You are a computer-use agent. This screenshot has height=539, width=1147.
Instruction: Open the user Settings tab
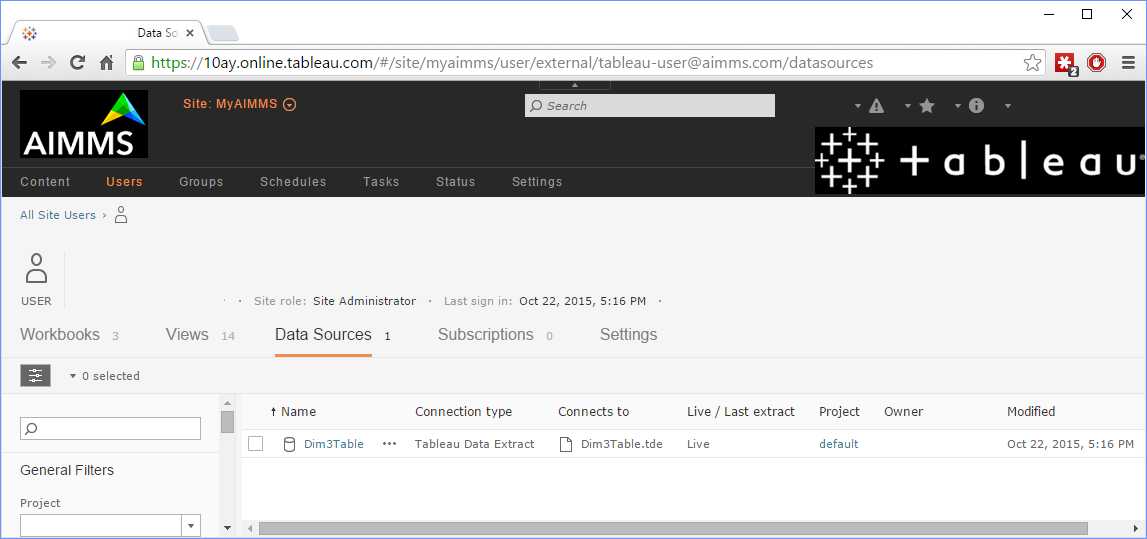click(628, 335)
